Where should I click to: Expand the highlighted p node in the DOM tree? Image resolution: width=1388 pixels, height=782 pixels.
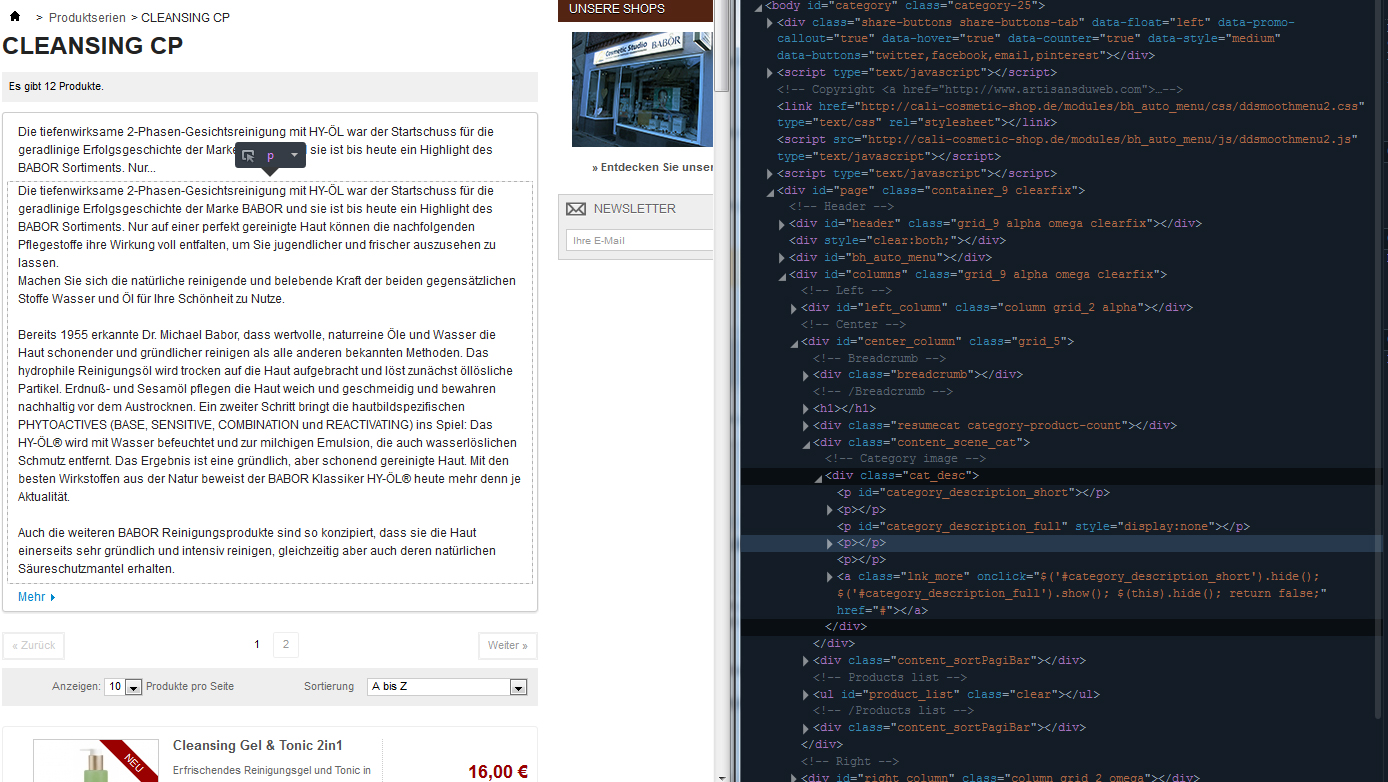coord(829,543)
